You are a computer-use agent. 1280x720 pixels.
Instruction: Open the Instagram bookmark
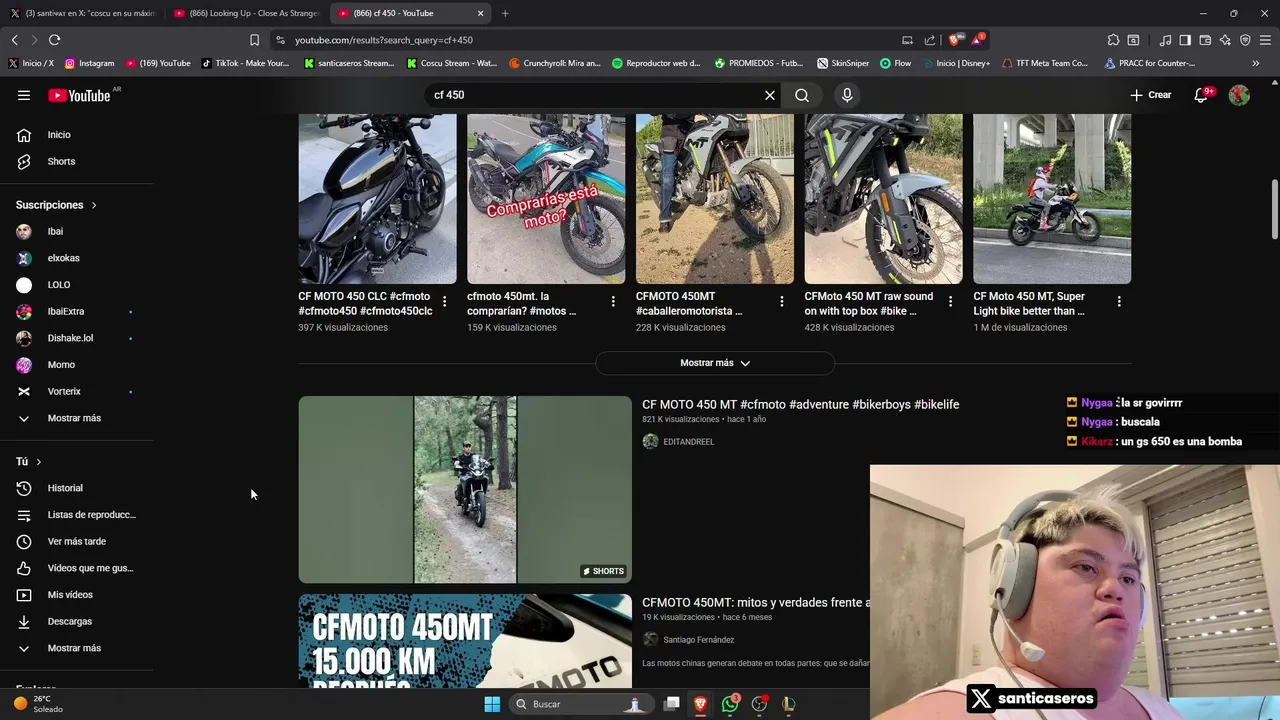tap(89, 63)
